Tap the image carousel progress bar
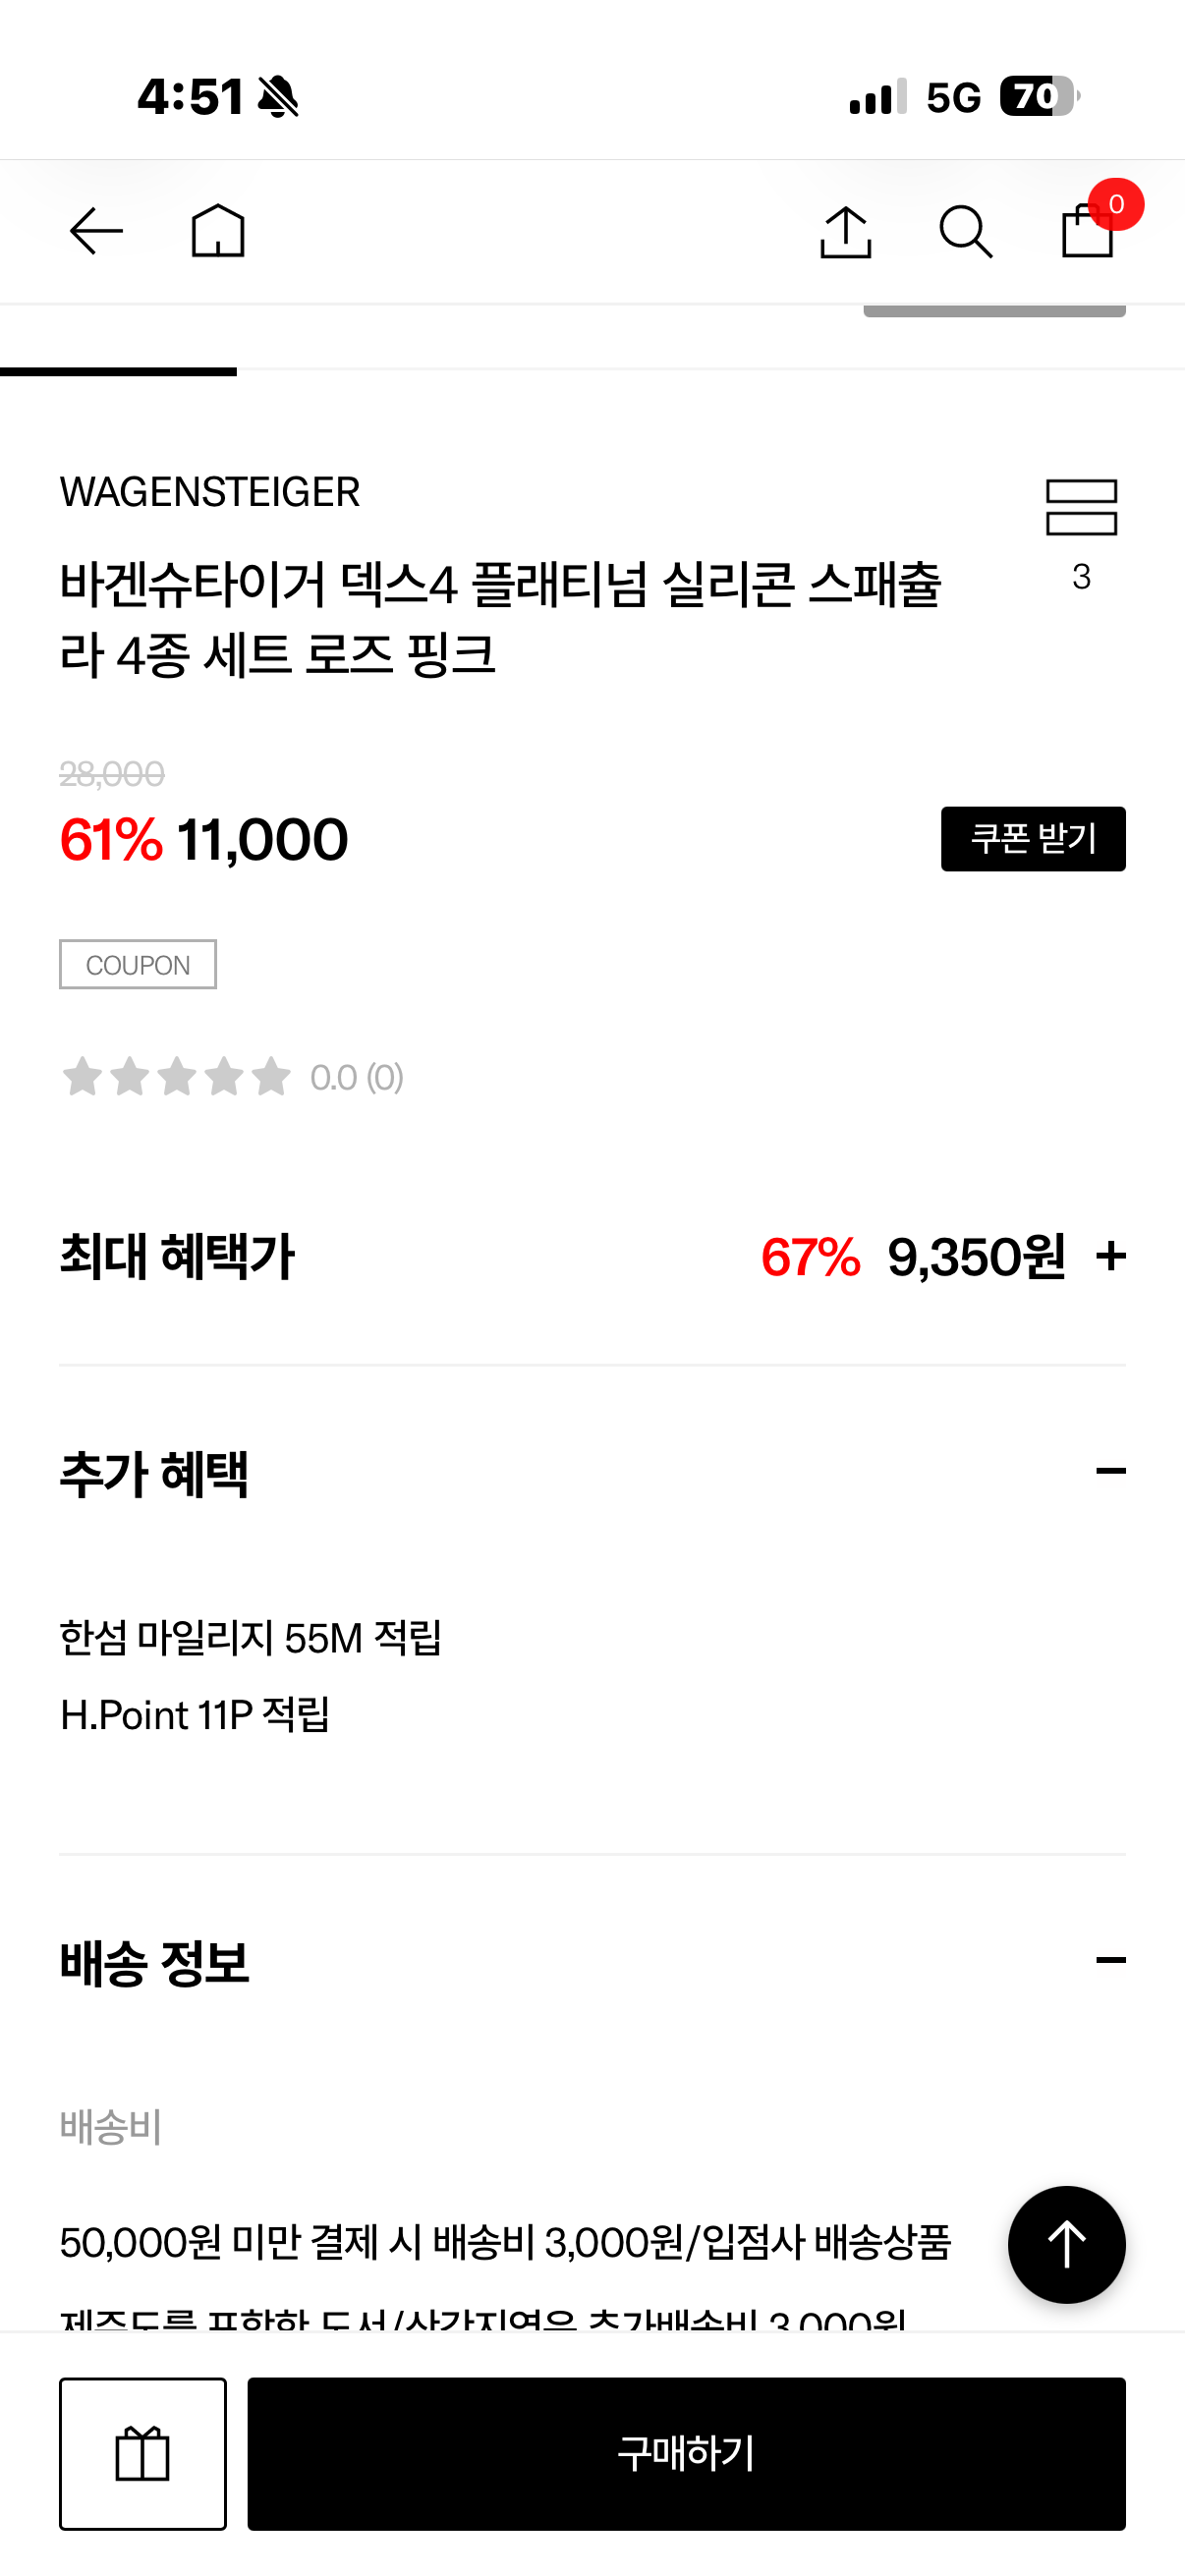The width and height of the screenshot is (1185, 2576). point(592,371)
